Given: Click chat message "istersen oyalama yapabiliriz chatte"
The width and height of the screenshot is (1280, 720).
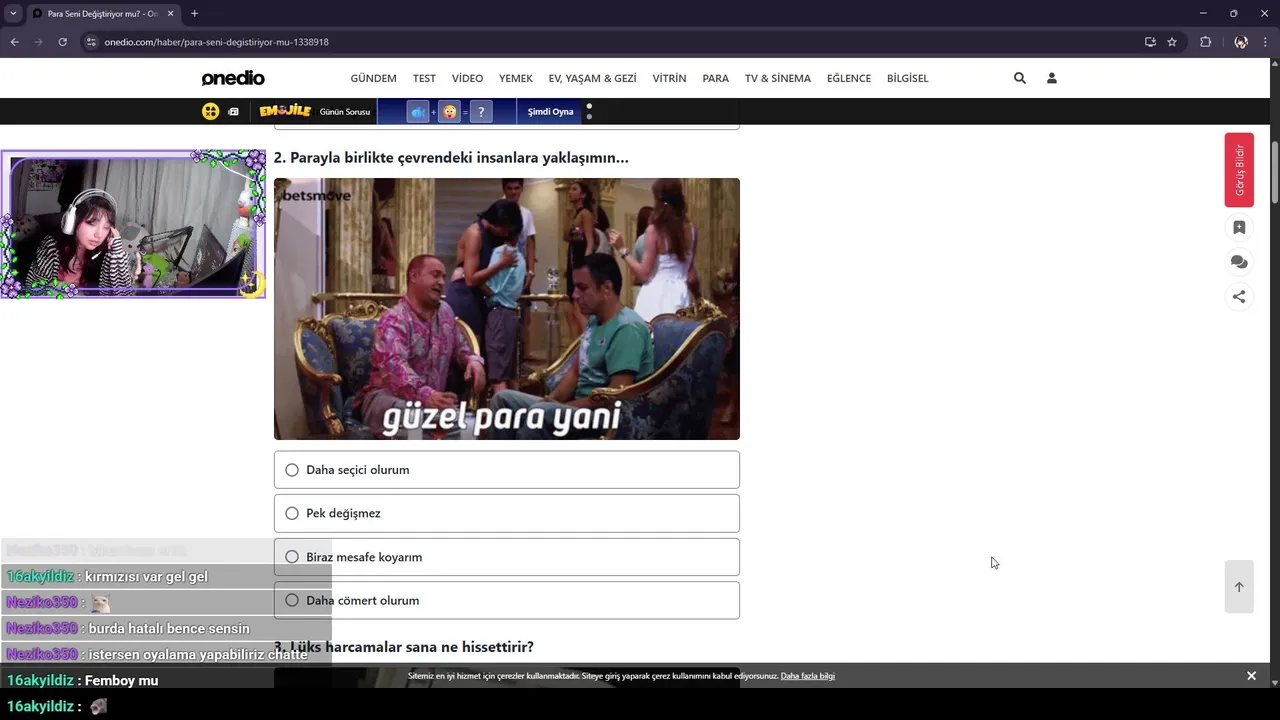Looking at the screenshot, I should [x=198, y=655].
